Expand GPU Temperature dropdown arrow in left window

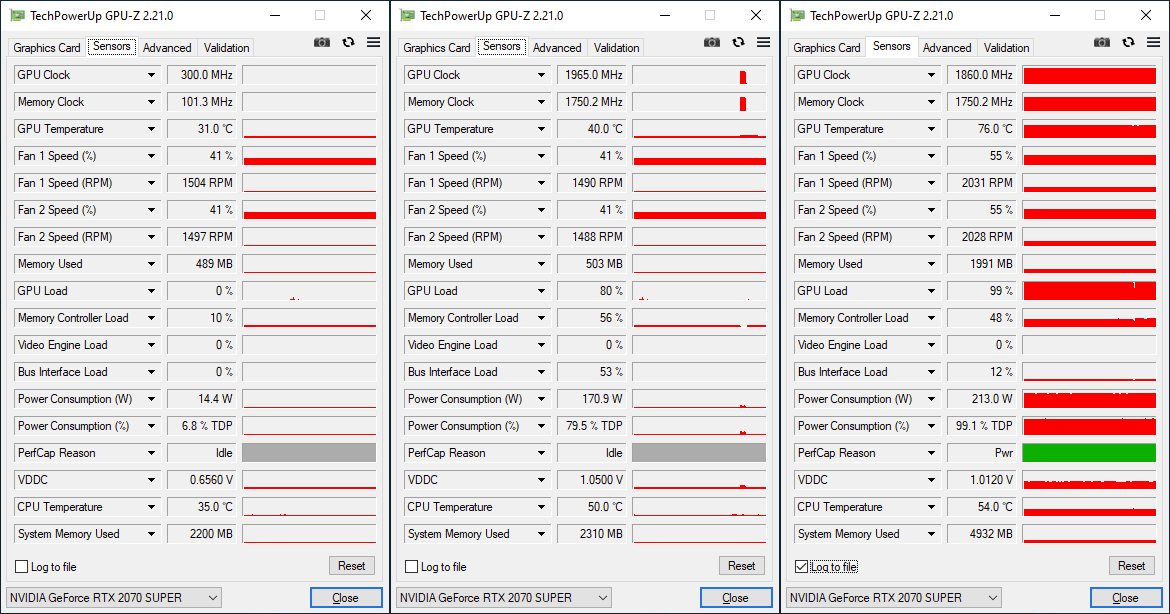152,129
